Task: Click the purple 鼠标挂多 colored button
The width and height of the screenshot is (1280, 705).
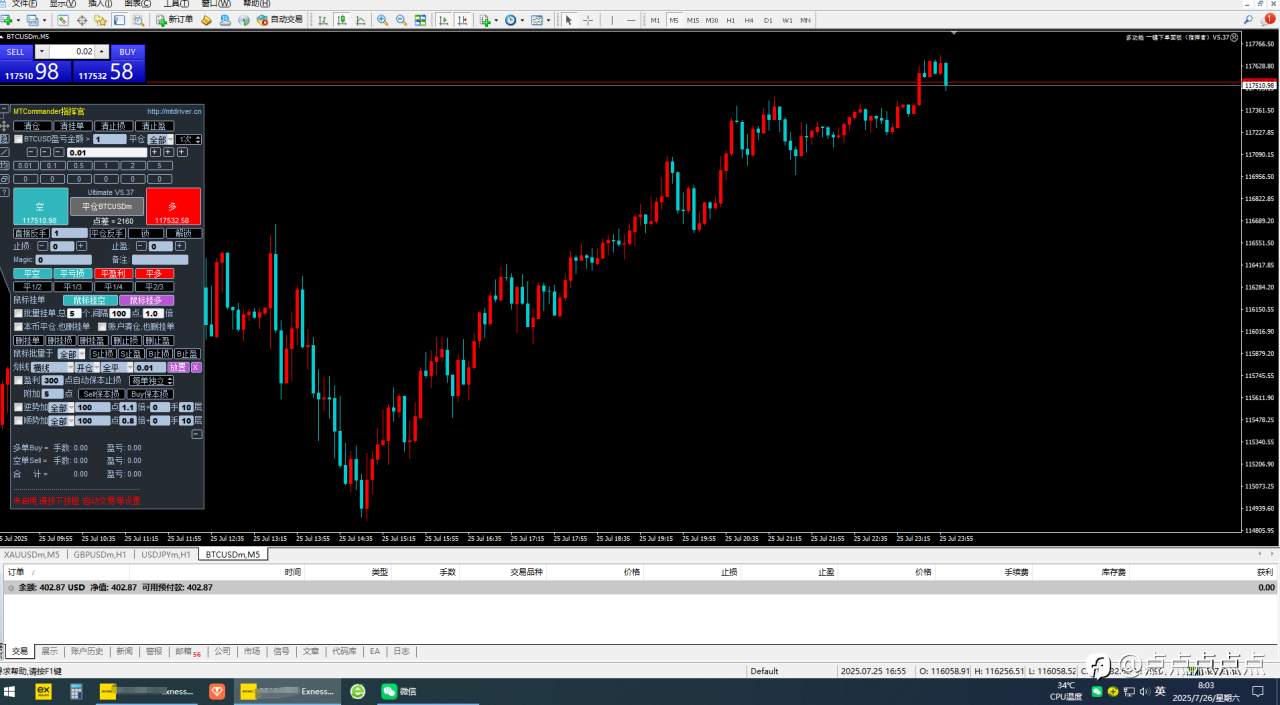Action: [146, 300]
